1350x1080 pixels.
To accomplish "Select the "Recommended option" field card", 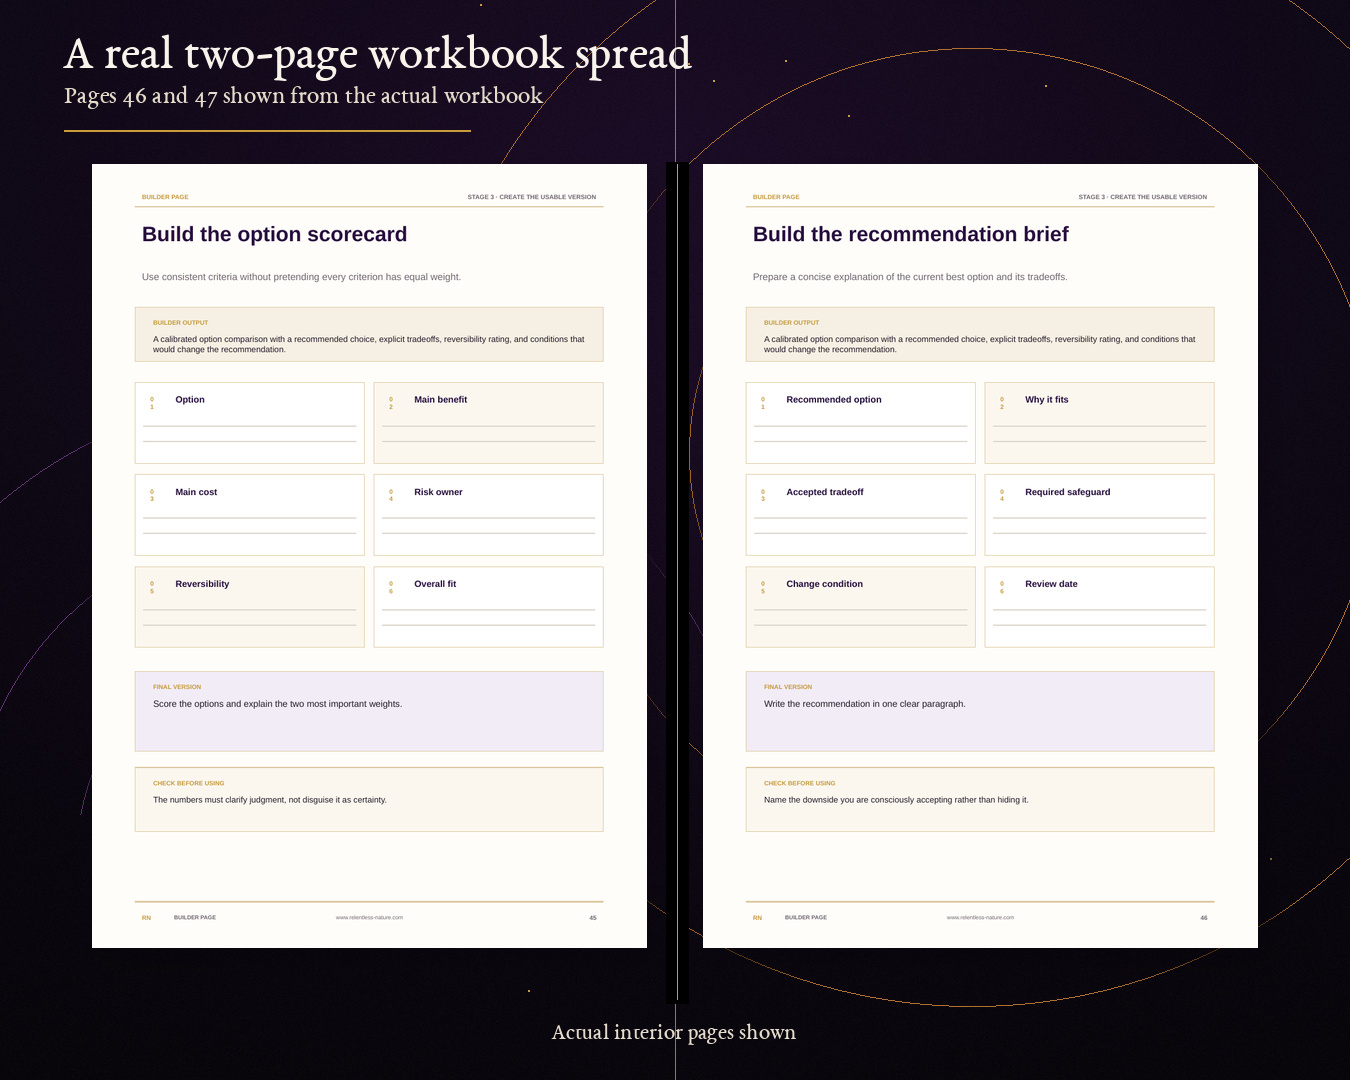I will [861, 423].
